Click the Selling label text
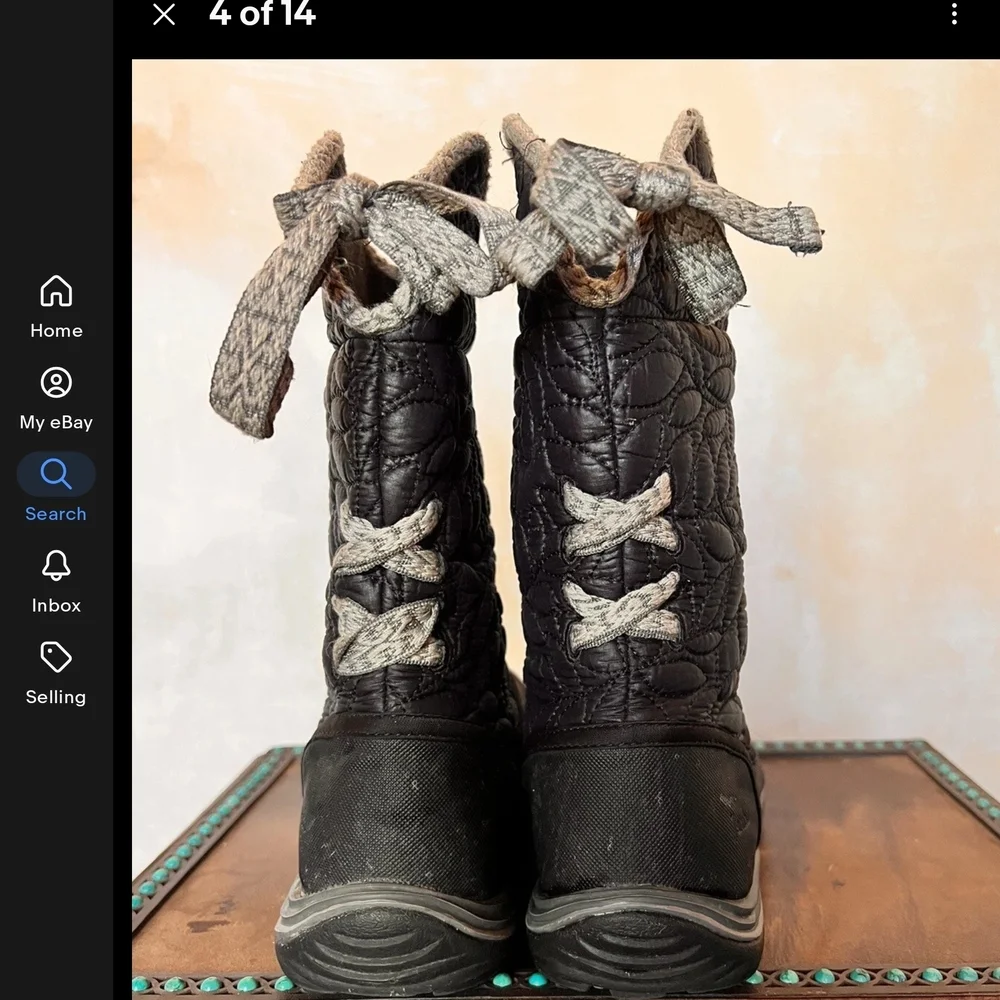Image resolution: width=1000 pixels, height=1000 pixels. pos(56,697)
